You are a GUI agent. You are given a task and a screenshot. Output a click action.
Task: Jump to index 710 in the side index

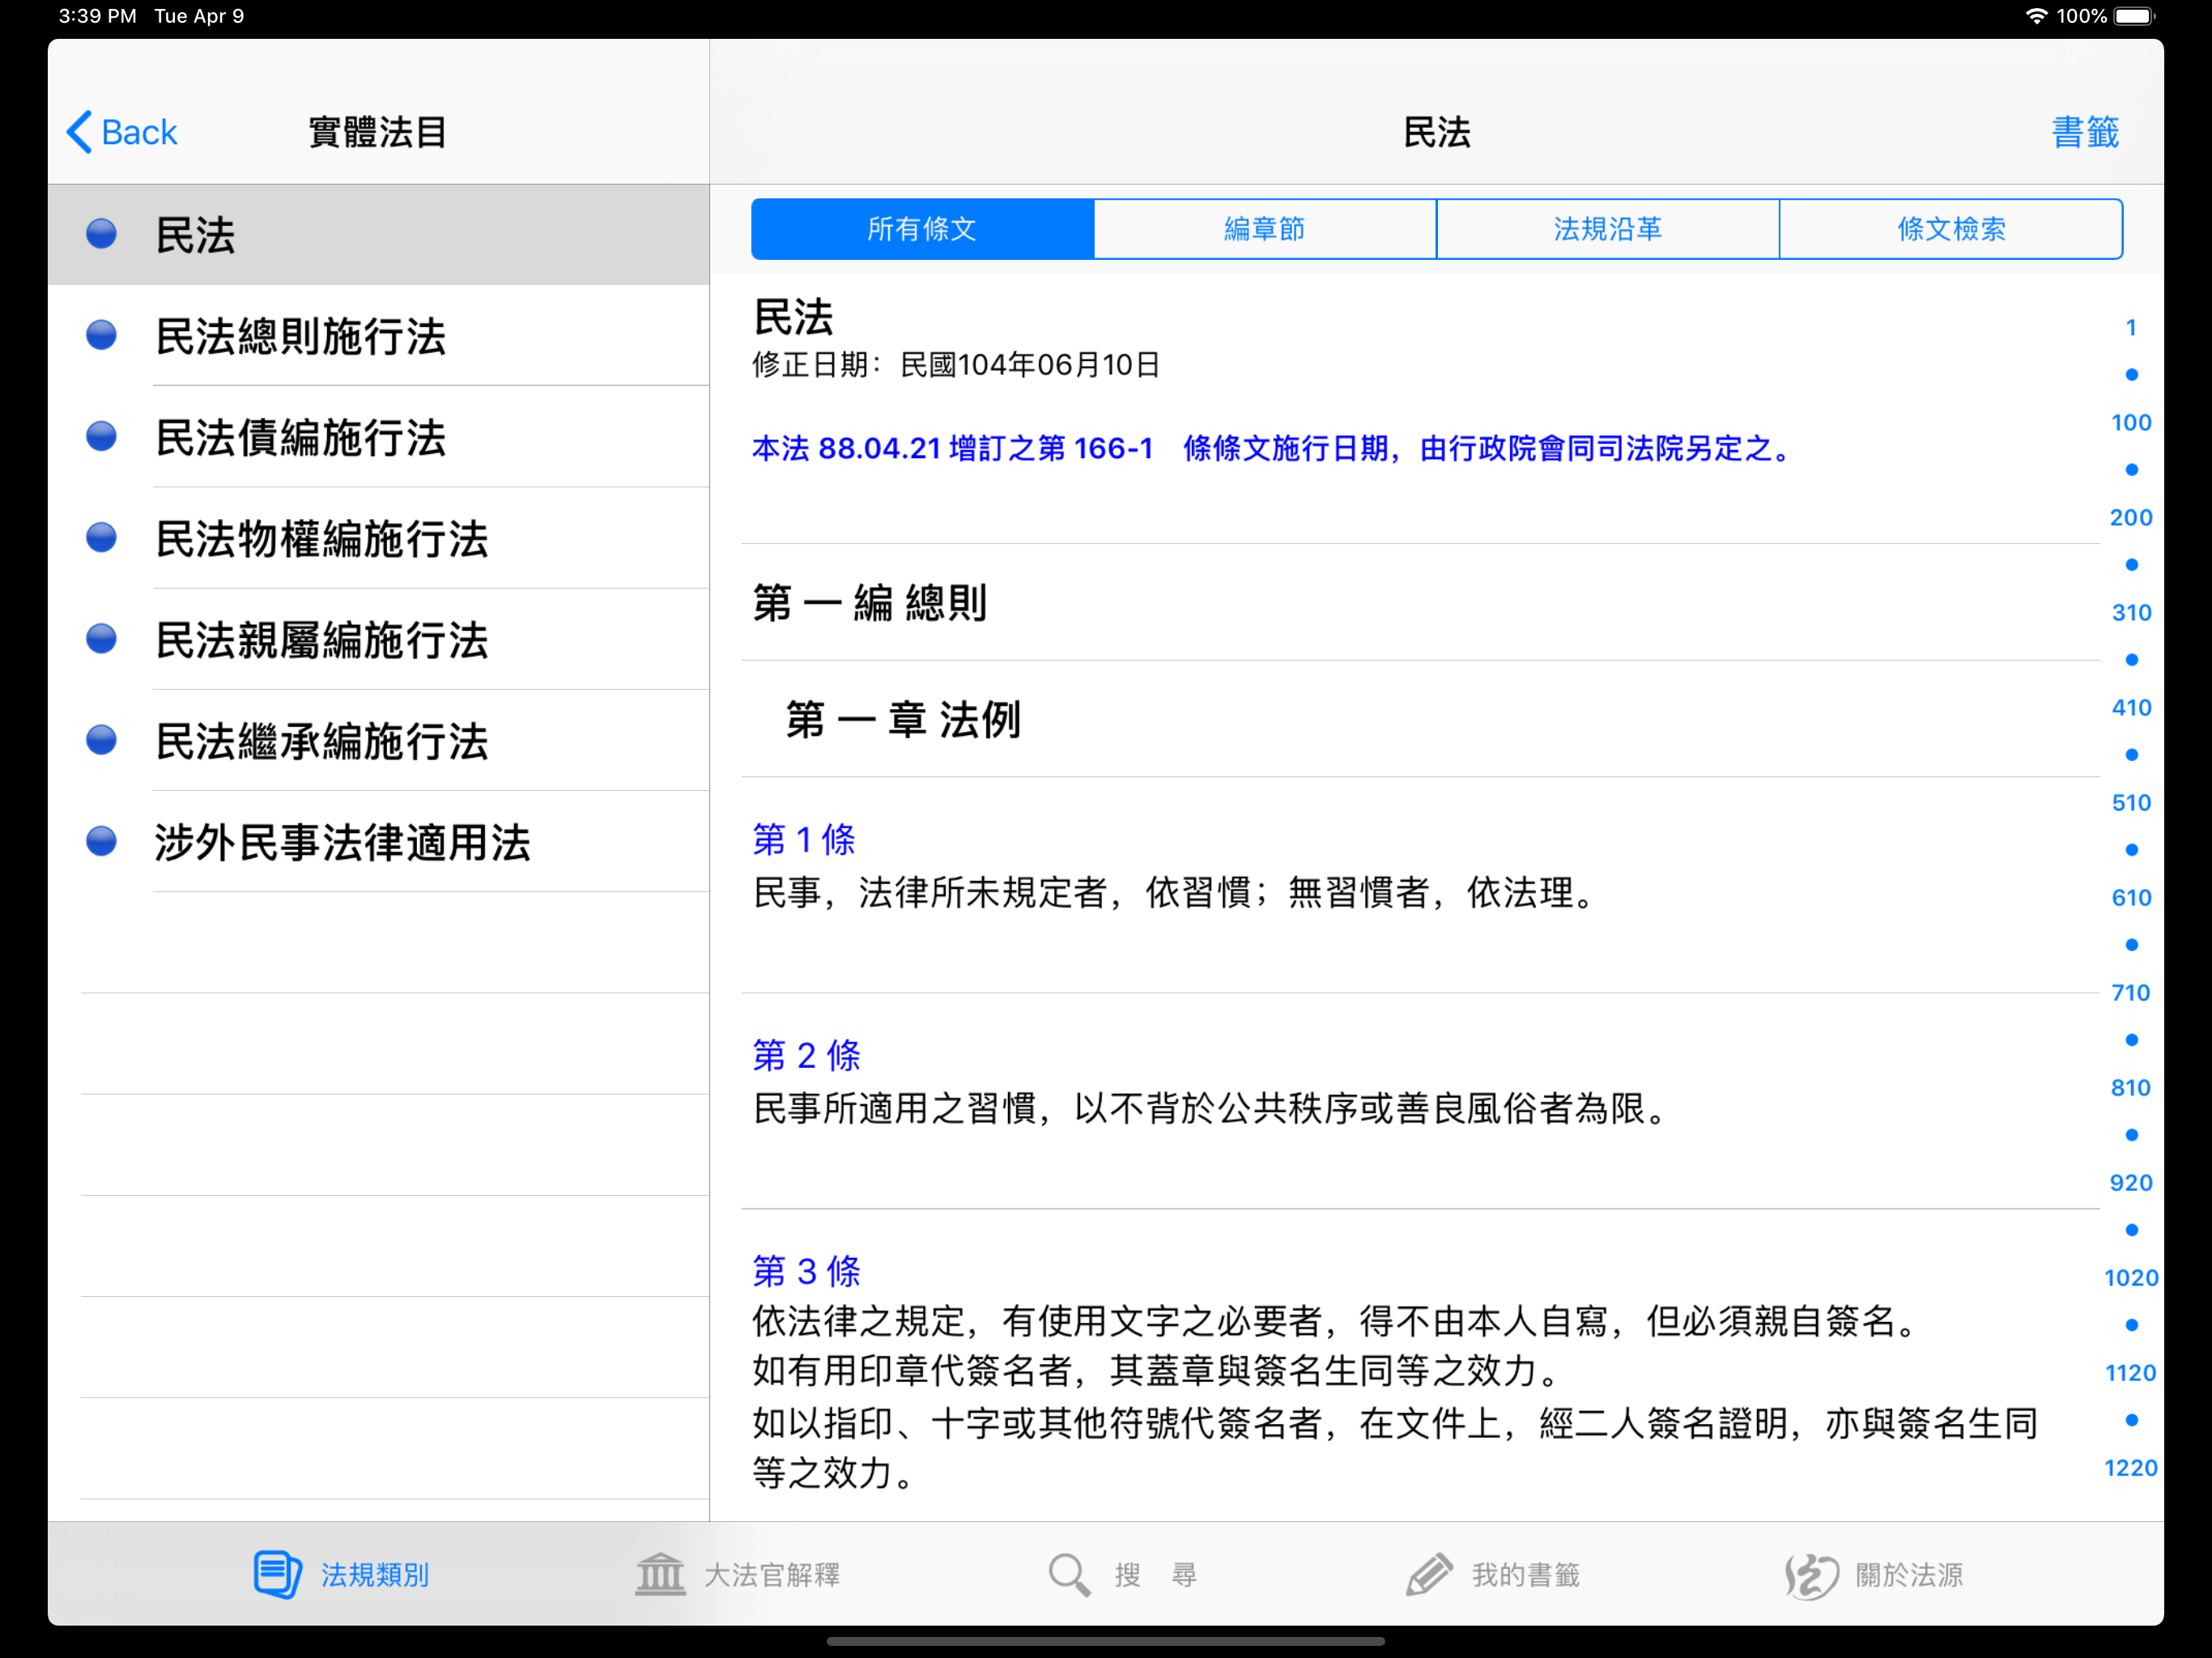pos(2131,992)
